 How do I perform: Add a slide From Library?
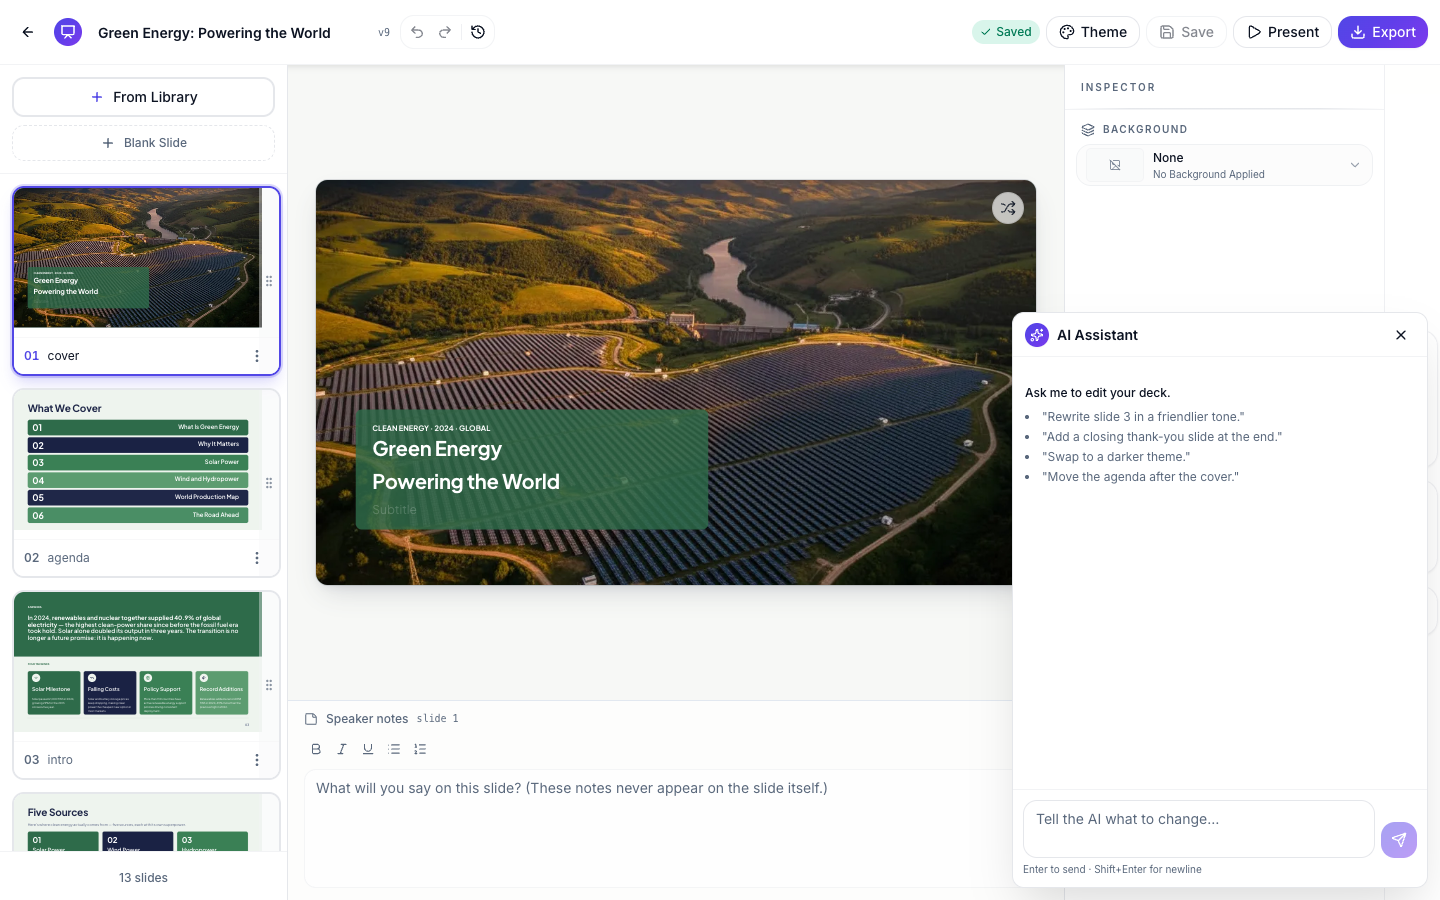coord(143,97)
